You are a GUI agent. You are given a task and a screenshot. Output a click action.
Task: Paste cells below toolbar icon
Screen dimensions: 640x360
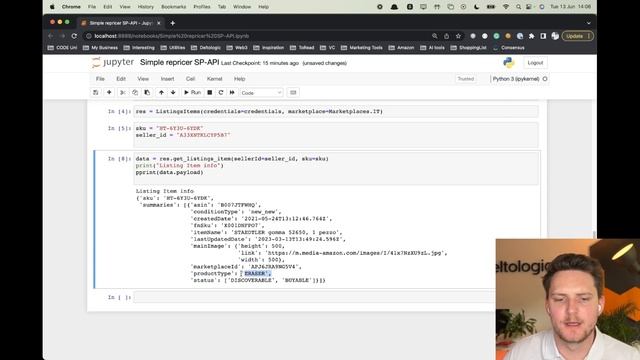tap(147, 93)
